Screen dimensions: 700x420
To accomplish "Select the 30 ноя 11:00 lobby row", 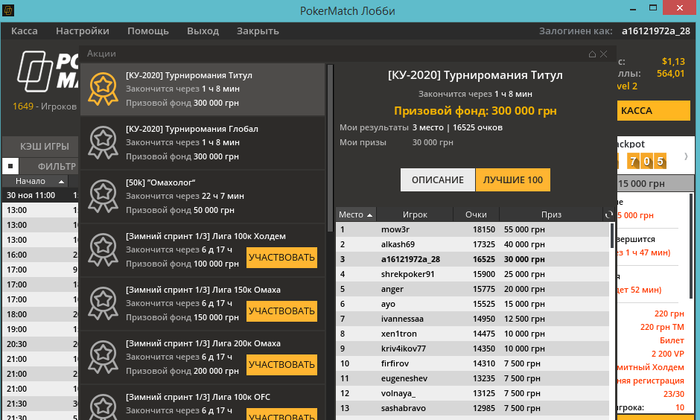I will click(40, 195).
